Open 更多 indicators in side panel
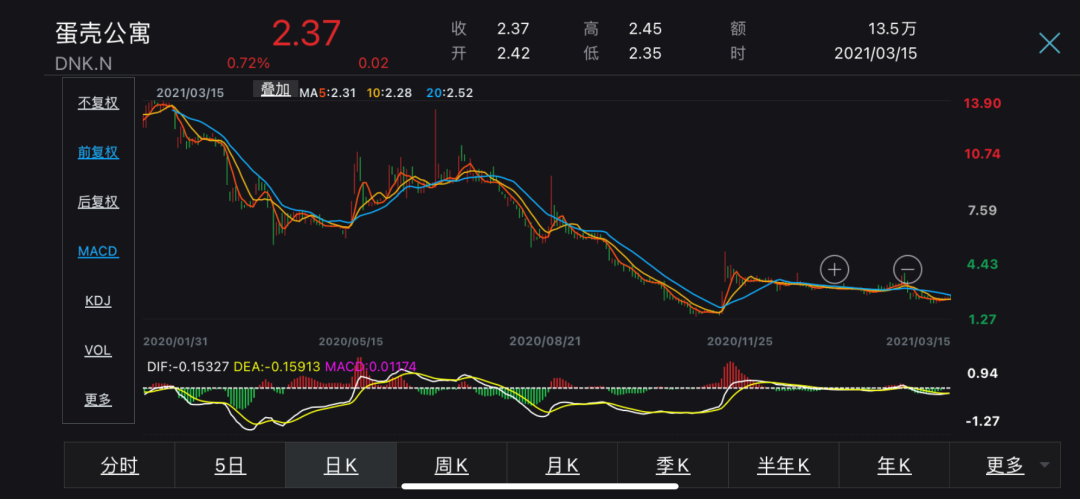This screenshot has height=499, width=1080. point(98,400)
